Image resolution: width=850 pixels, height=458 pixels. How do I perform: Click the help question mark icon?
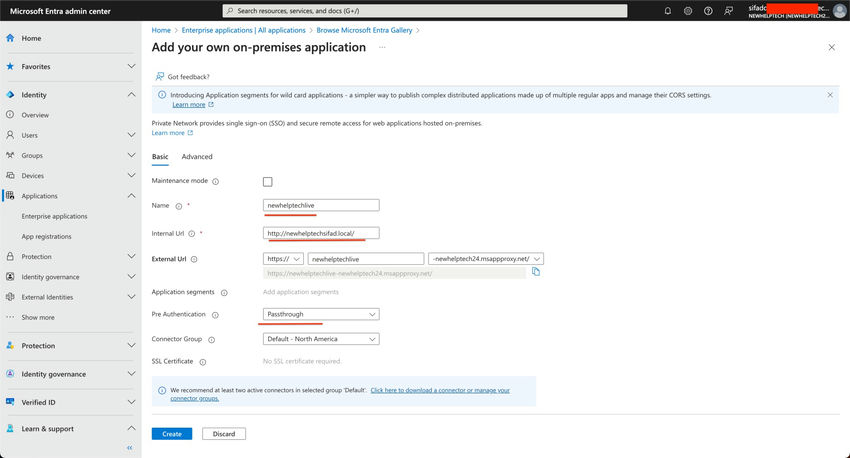click(708, 11)
